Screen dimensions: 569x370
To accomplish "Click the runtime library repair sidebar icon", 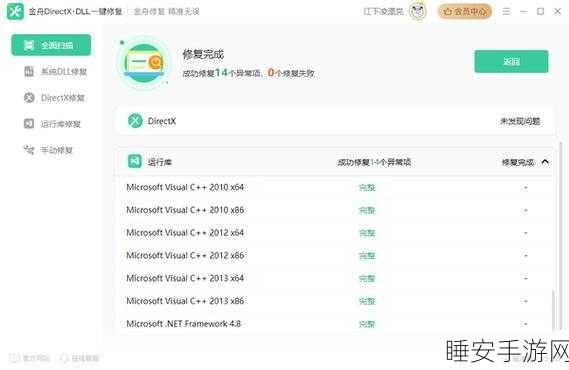I will [29, 124].
